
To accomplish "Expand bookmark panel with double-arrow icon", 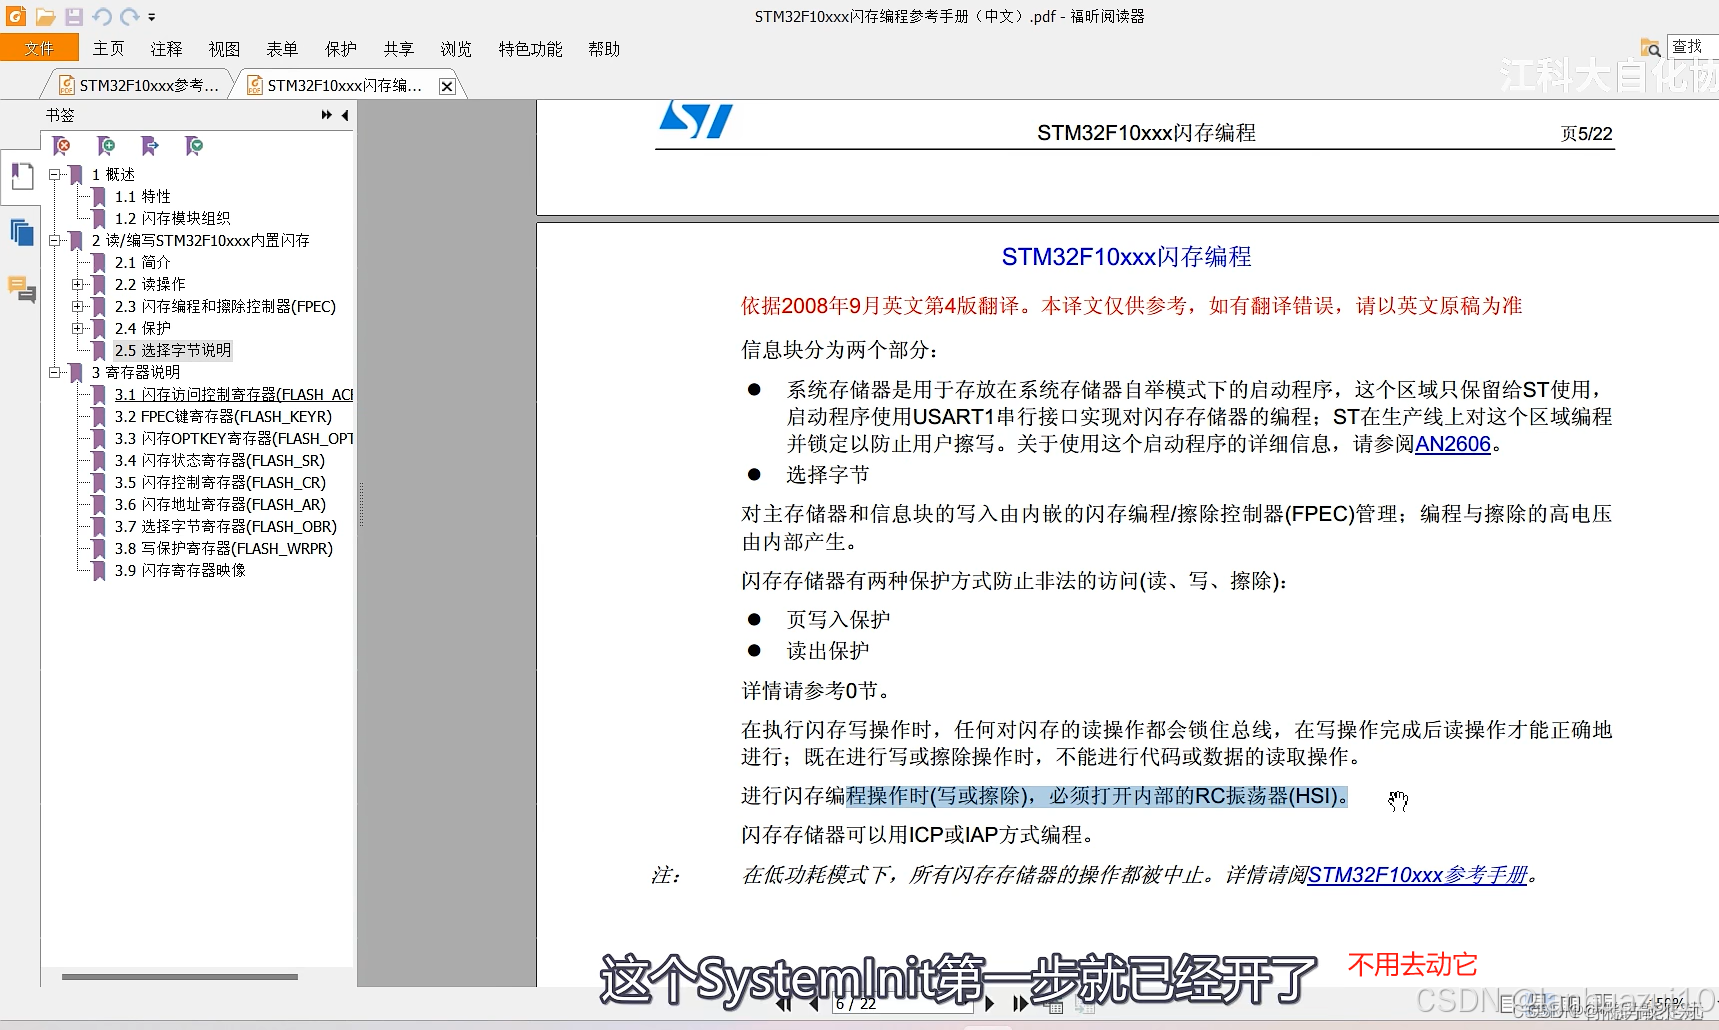I will click(326, 115).
